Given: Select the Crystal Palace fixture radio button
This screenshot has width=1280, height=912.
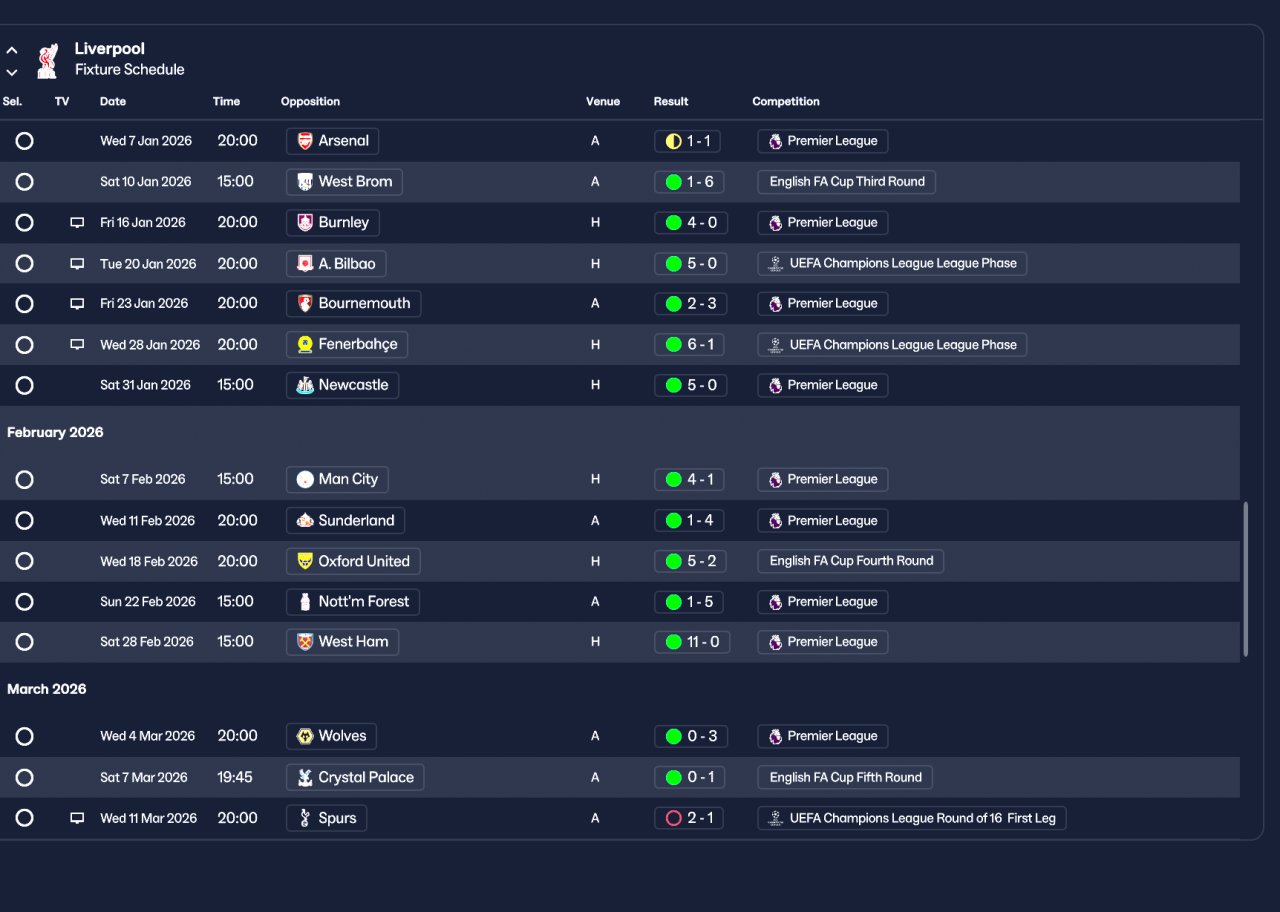Looking at the screenshot, I should 25,778.
